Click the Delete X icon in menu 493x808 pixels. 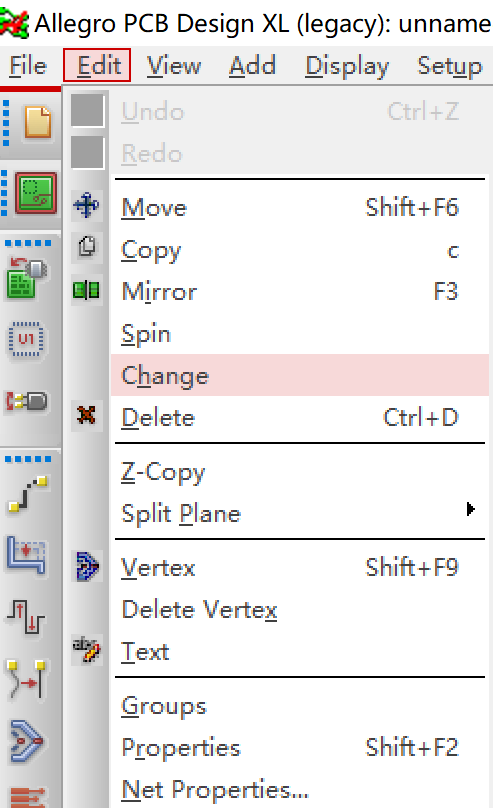(x=86, y=415)
